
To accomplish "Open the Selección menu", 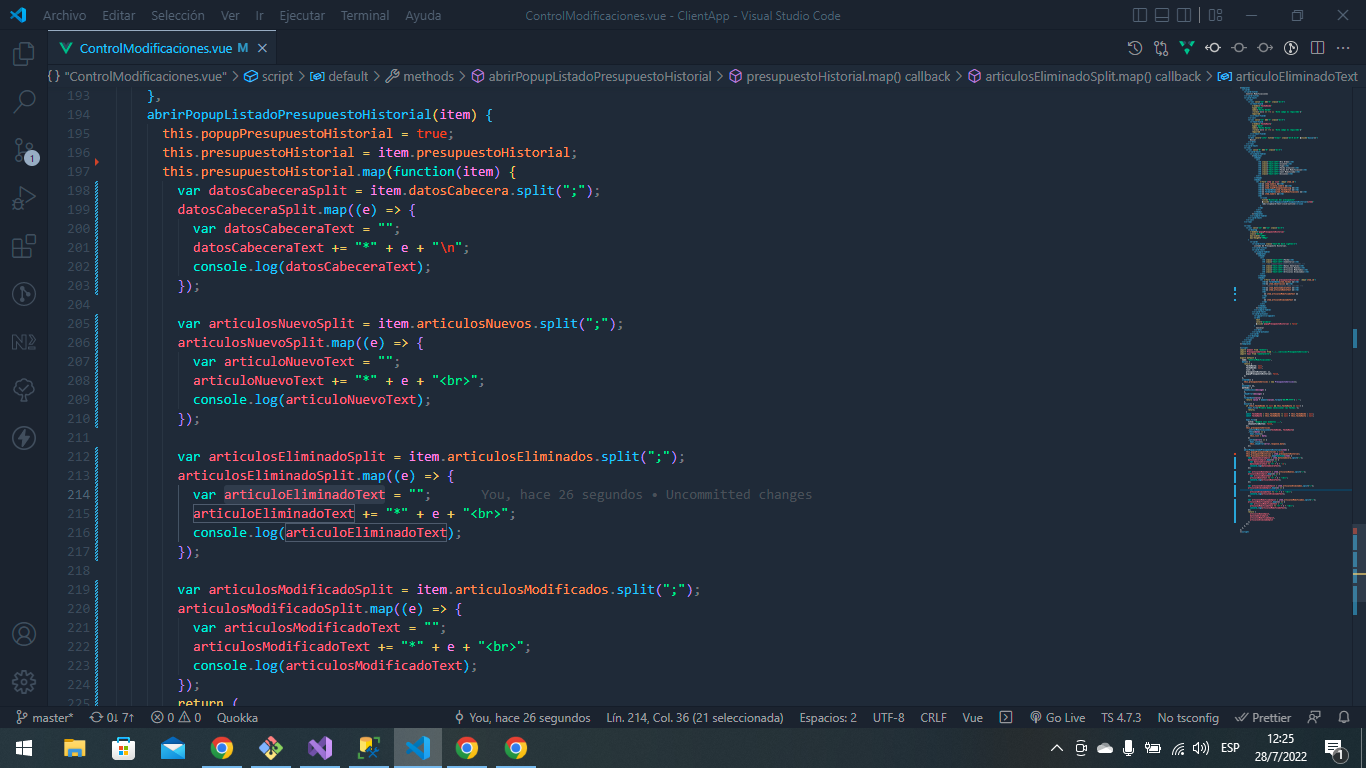I will point(178,16).
